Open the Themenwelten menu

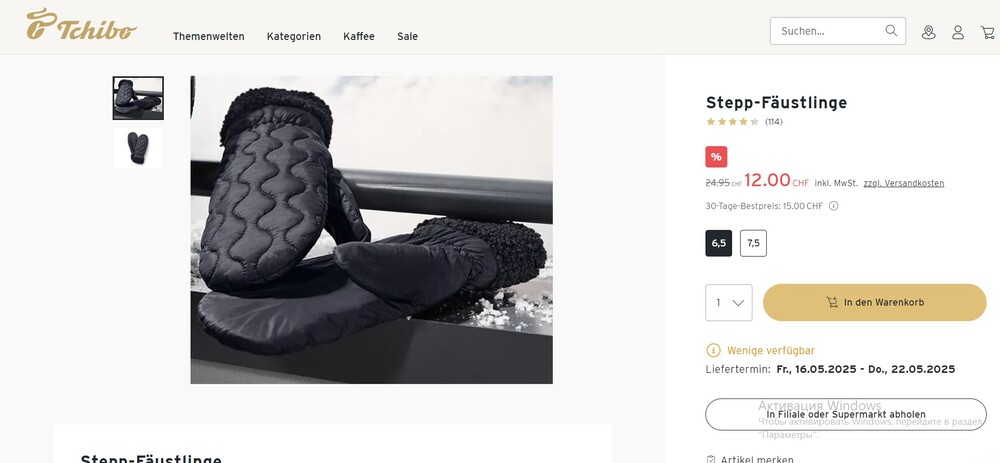pyautogui.click(x=209, y=36)
